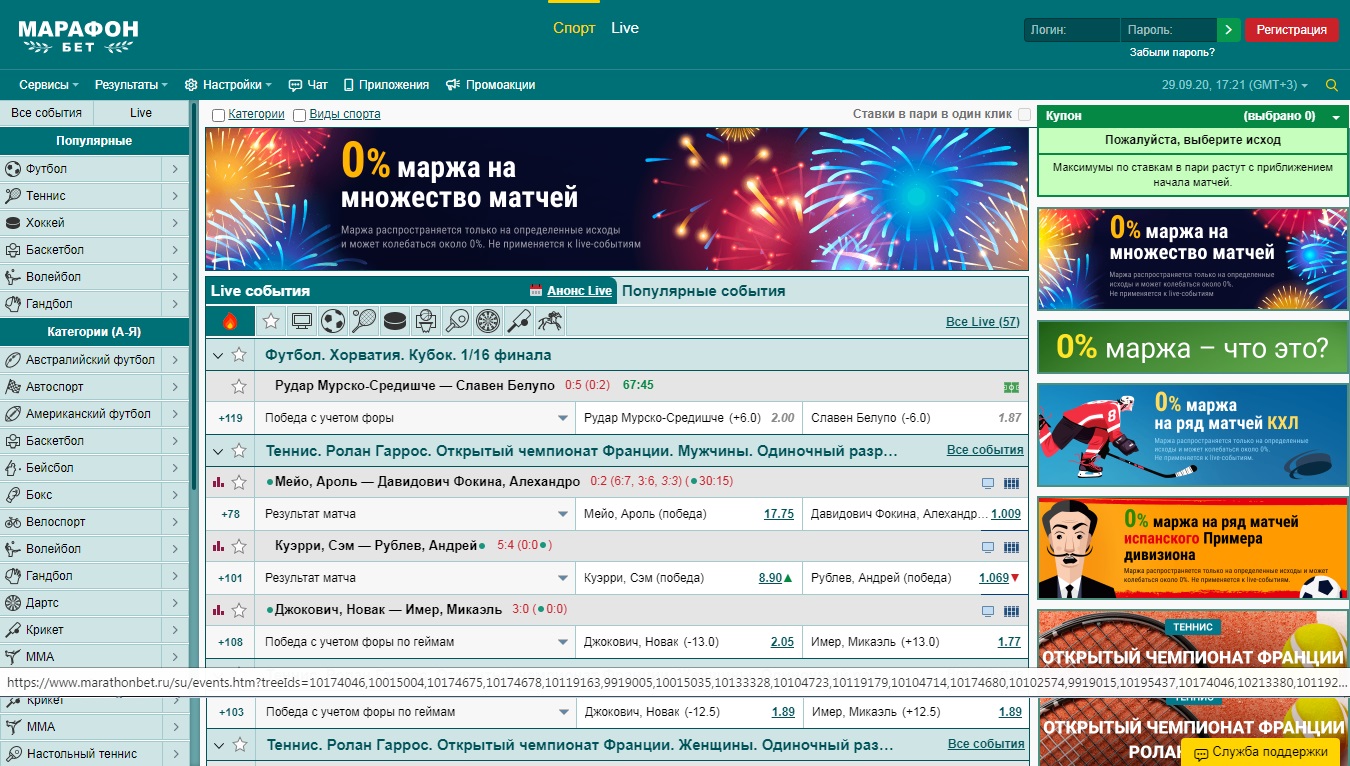The width and height of the screenshot is (1350, 766).
Task: Switch to the Live top tab
Action: coord(625,28)
